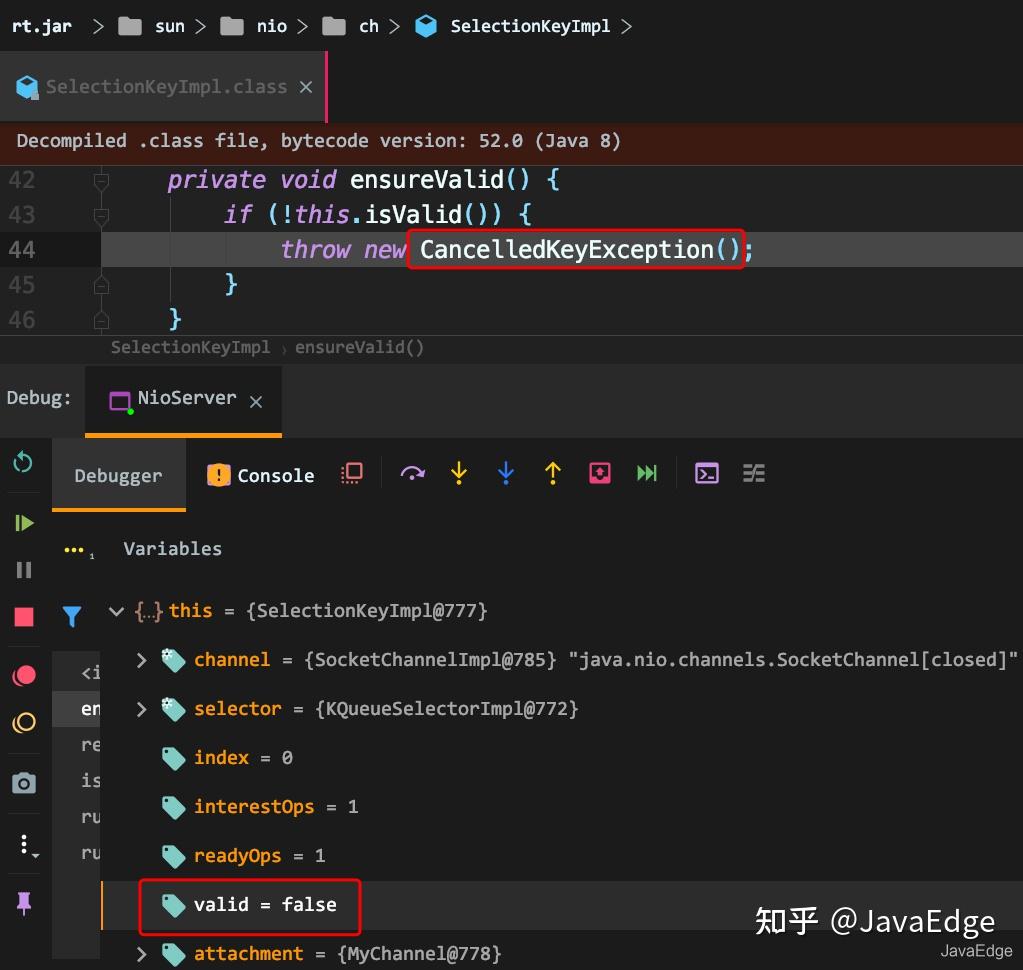Select the Step Into debugger icon
The image size is (1023, 970).
(458, 473)
